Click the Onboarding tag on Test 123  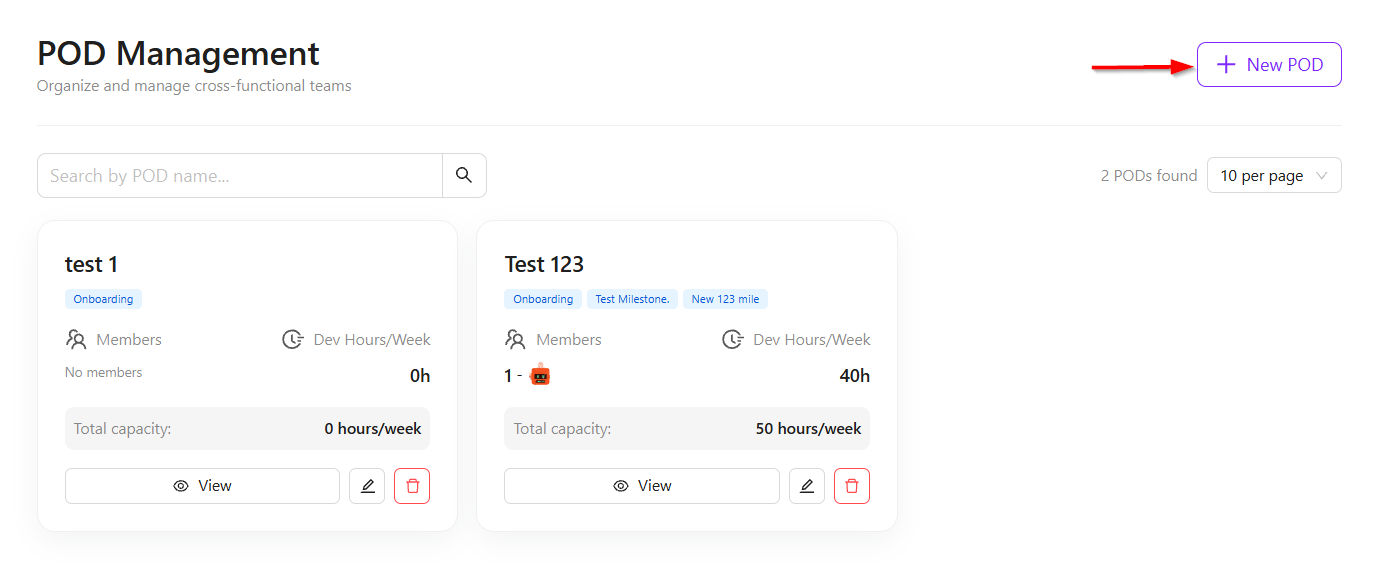543,299
